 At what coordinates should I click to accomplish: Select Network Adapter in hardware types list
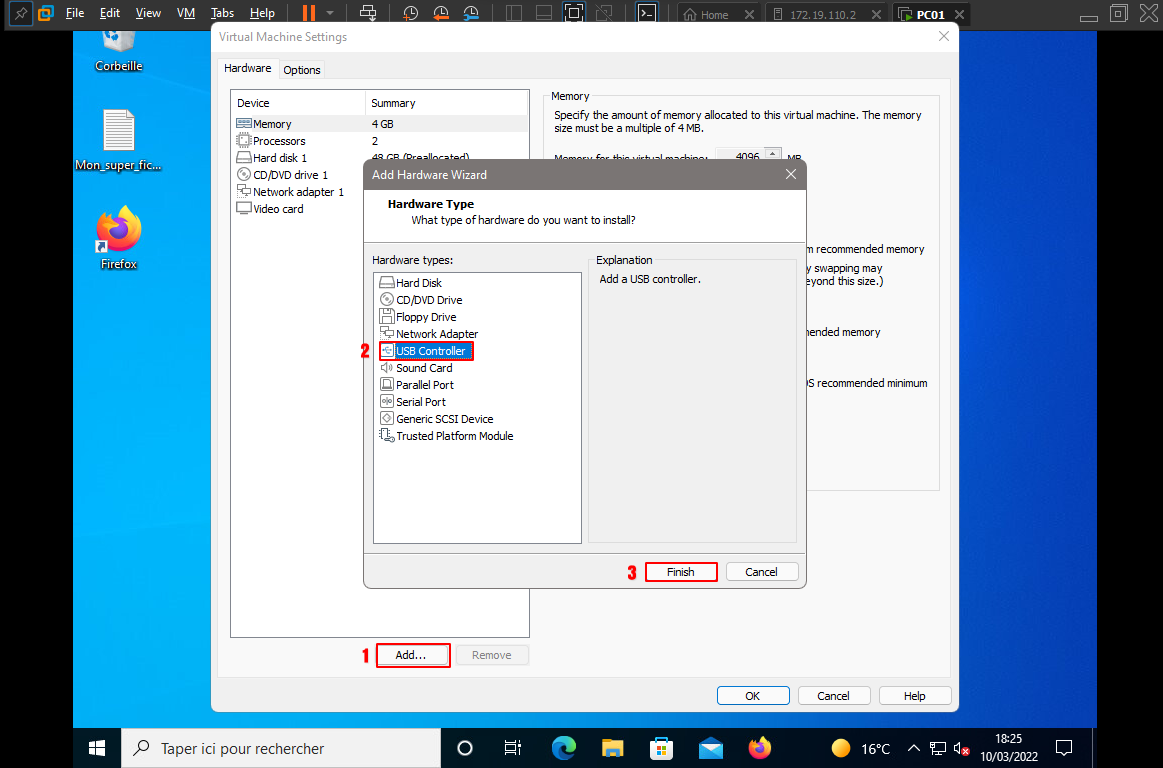click(437, 334)
